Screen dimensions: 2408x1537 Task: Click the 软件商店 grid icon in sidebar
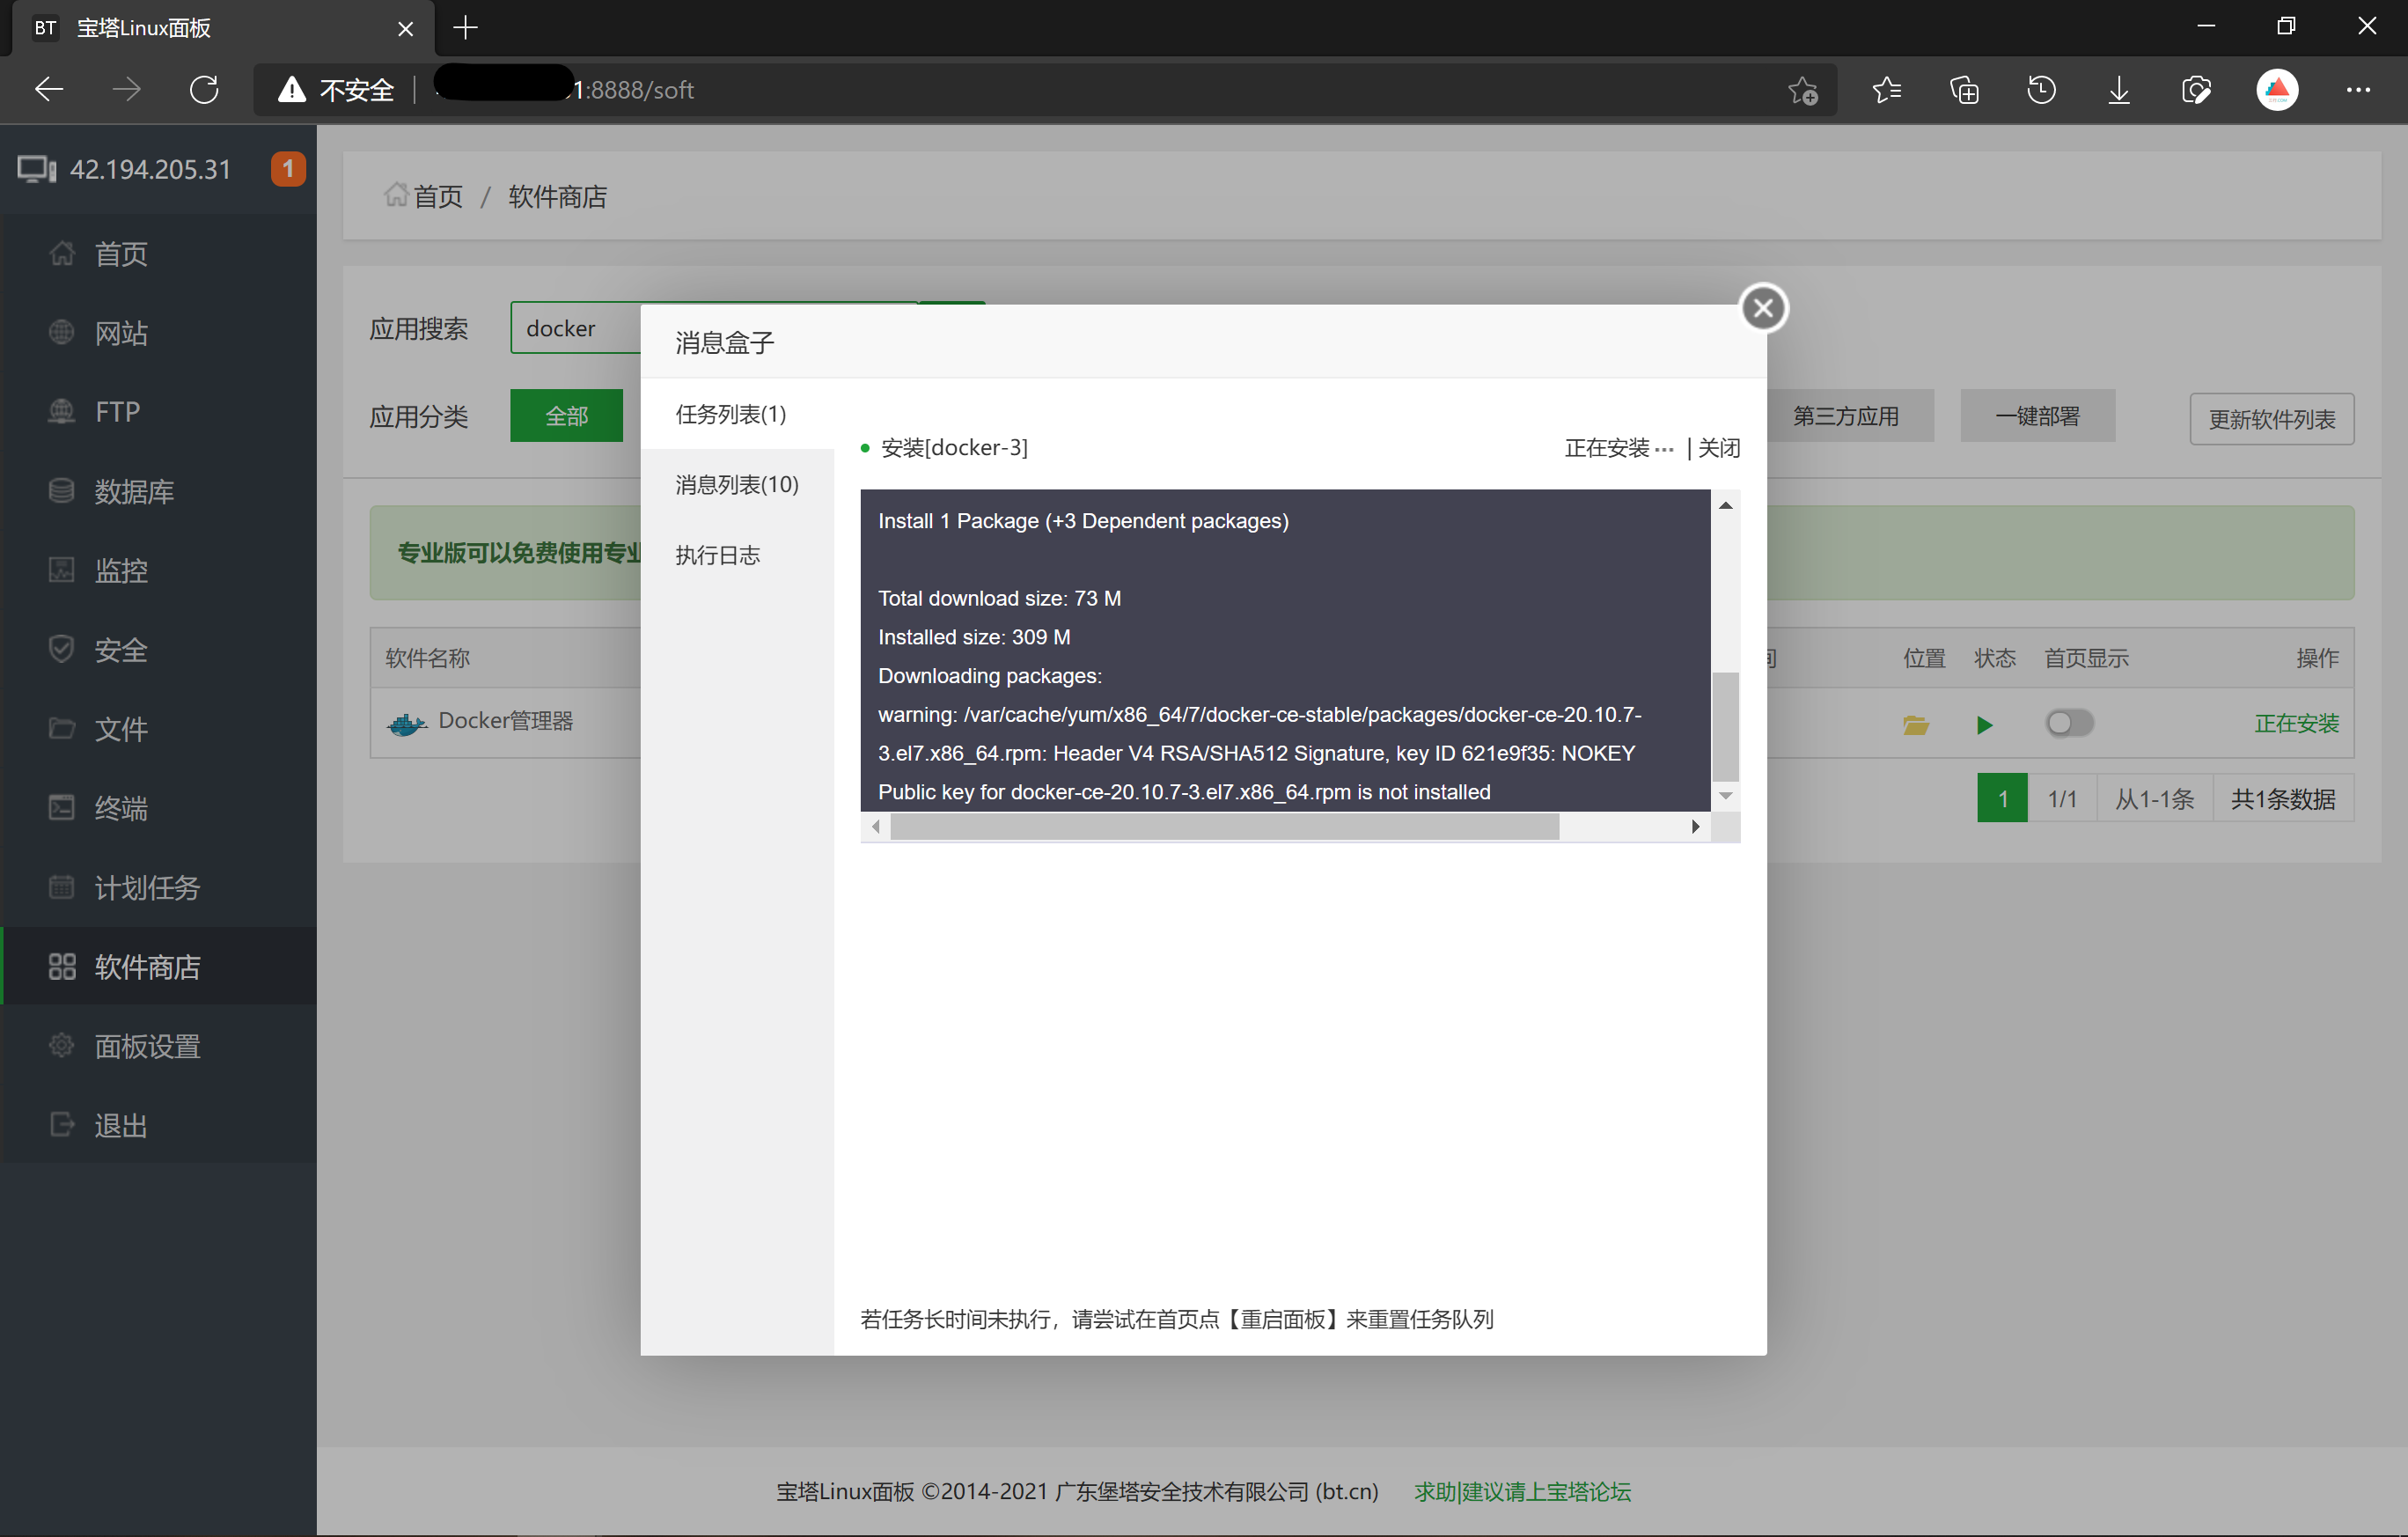(x=62, y=966)
